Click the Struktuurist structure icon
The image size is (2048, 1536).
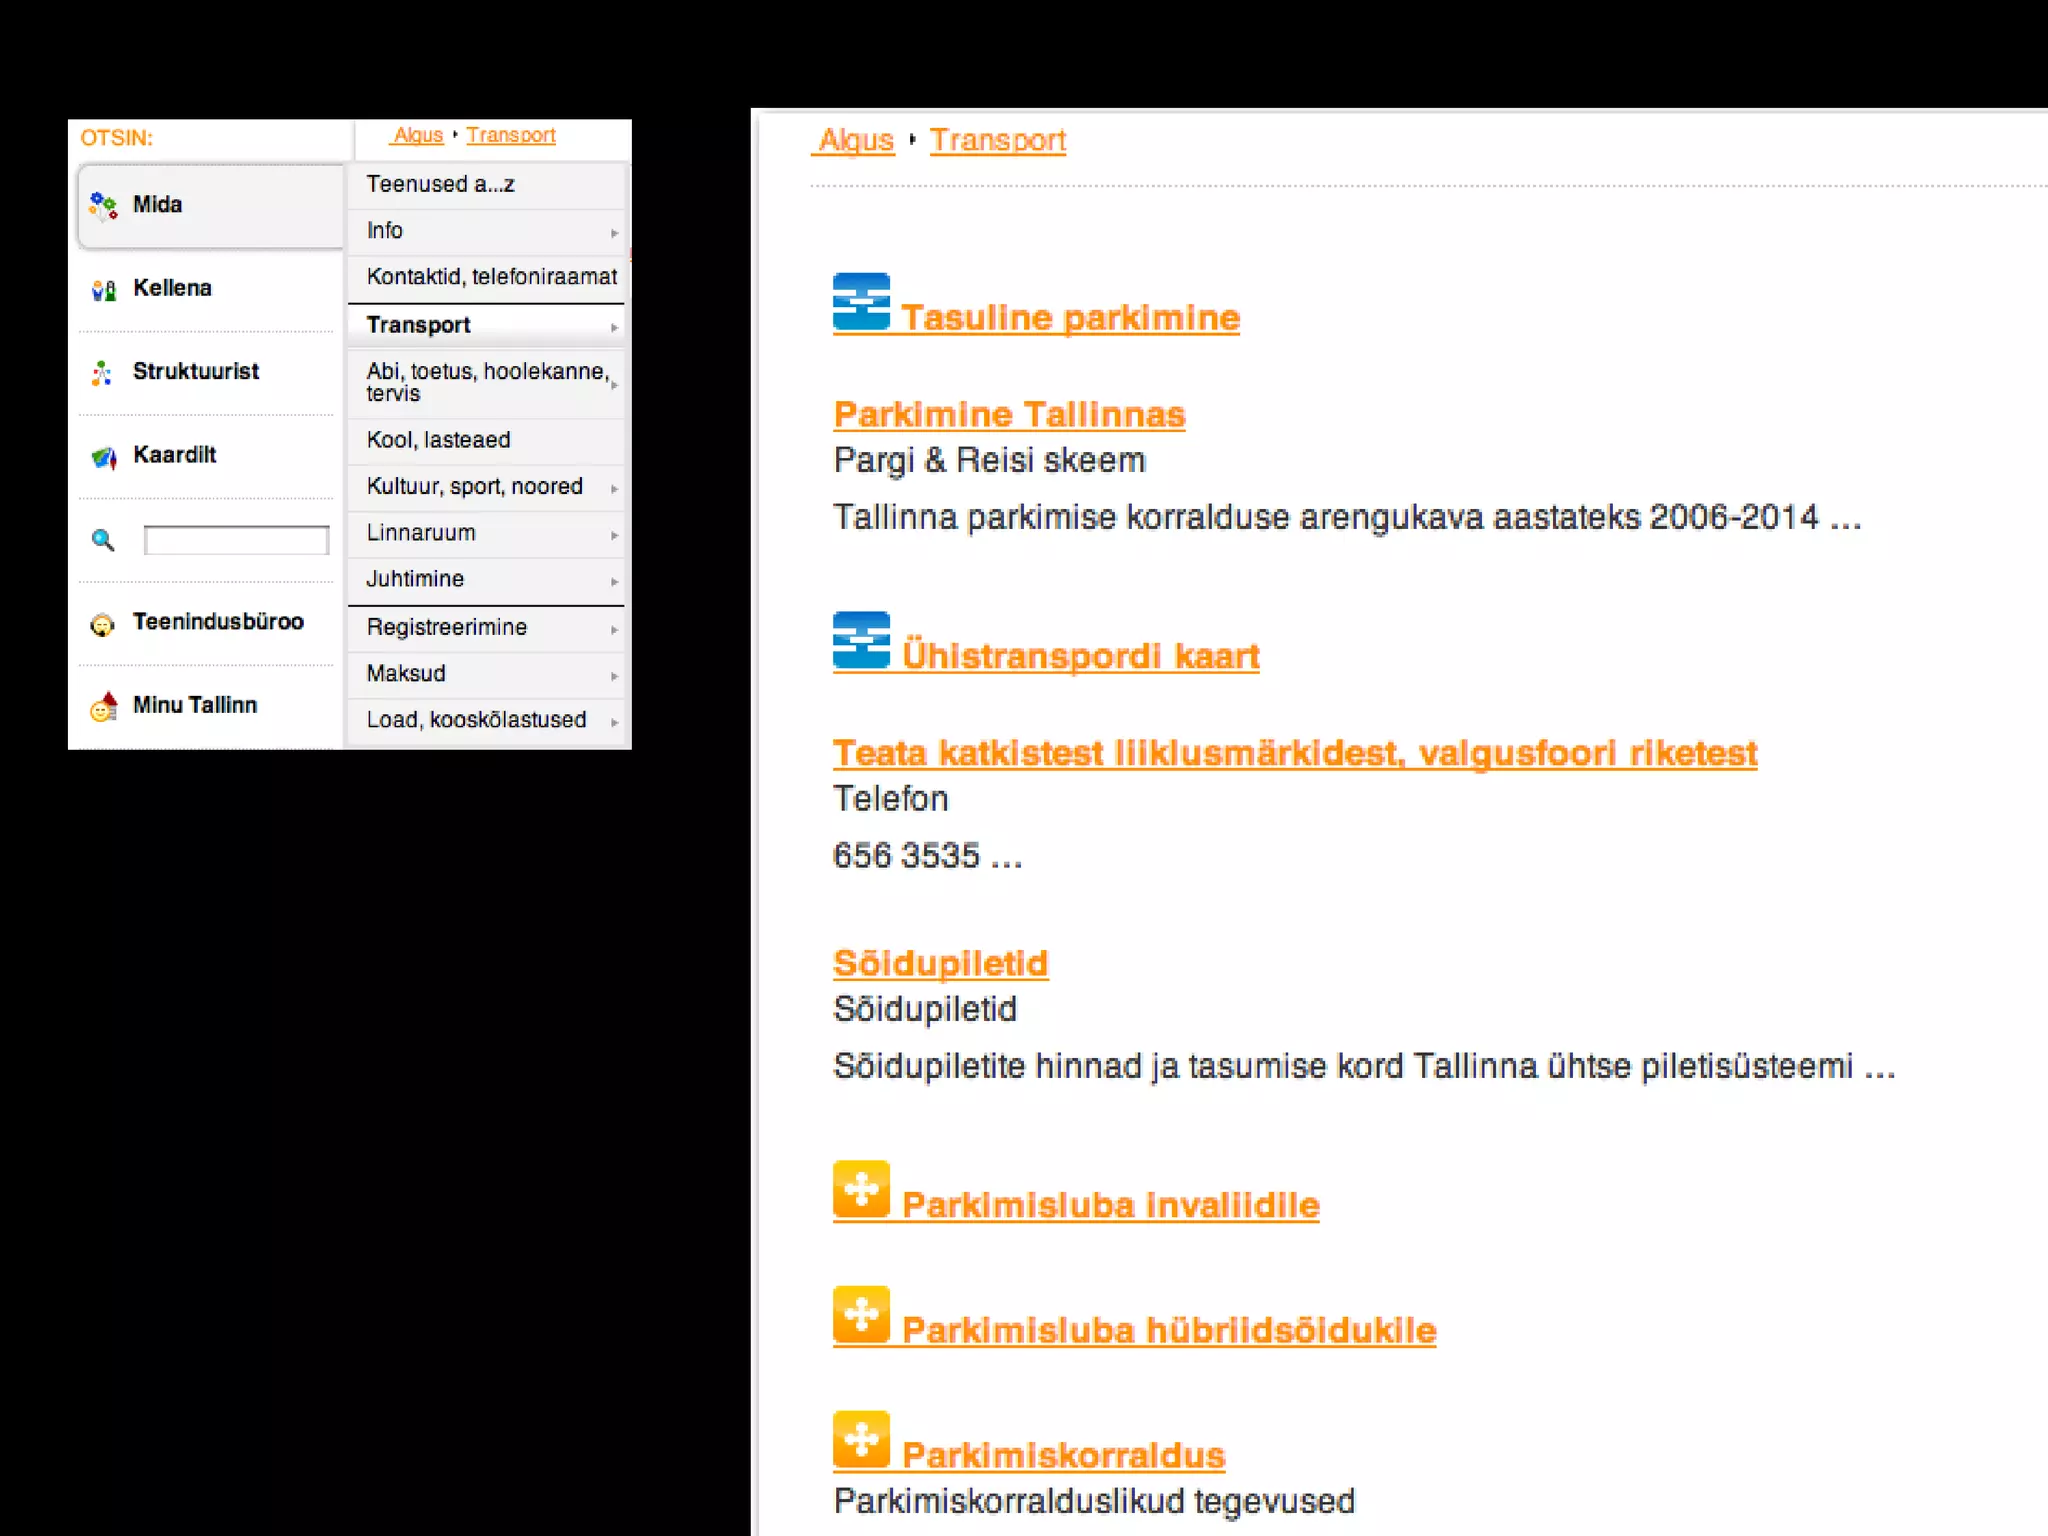[x=102, y=373]
